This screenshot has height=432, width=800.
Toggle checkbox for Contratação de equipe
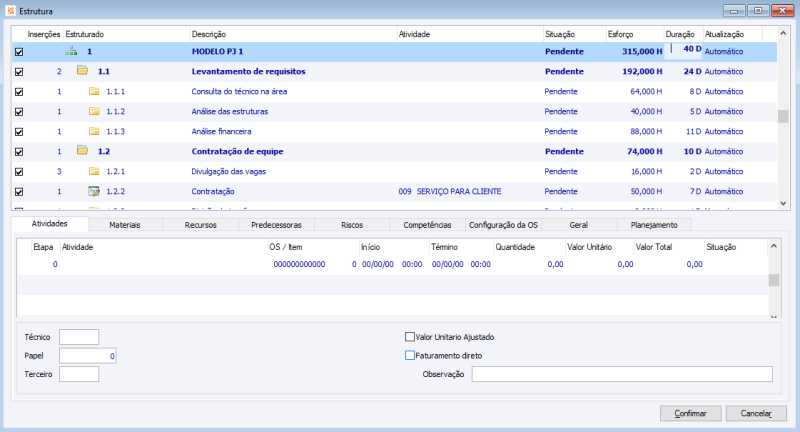coord(19,152)
